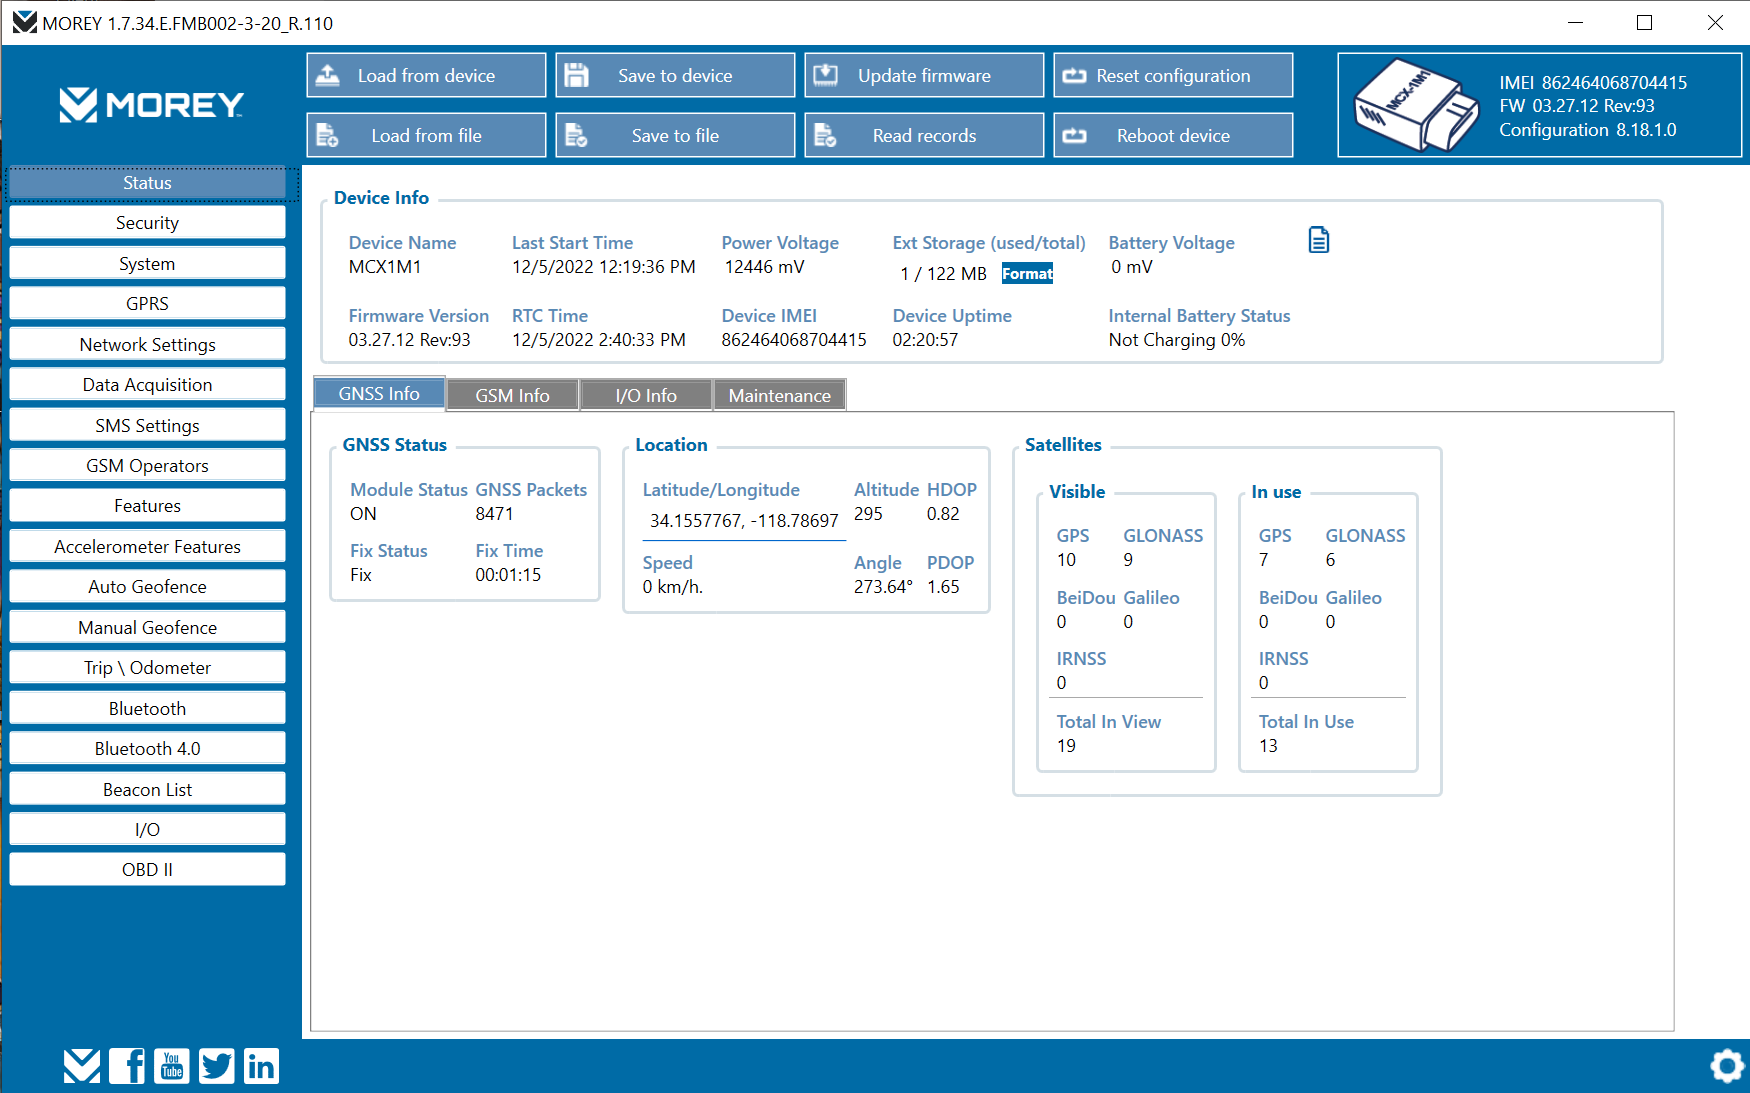Click the MCX-1M1 device image
The height and width of the screenshot is (1093, 1750).
click(1415, 106)
